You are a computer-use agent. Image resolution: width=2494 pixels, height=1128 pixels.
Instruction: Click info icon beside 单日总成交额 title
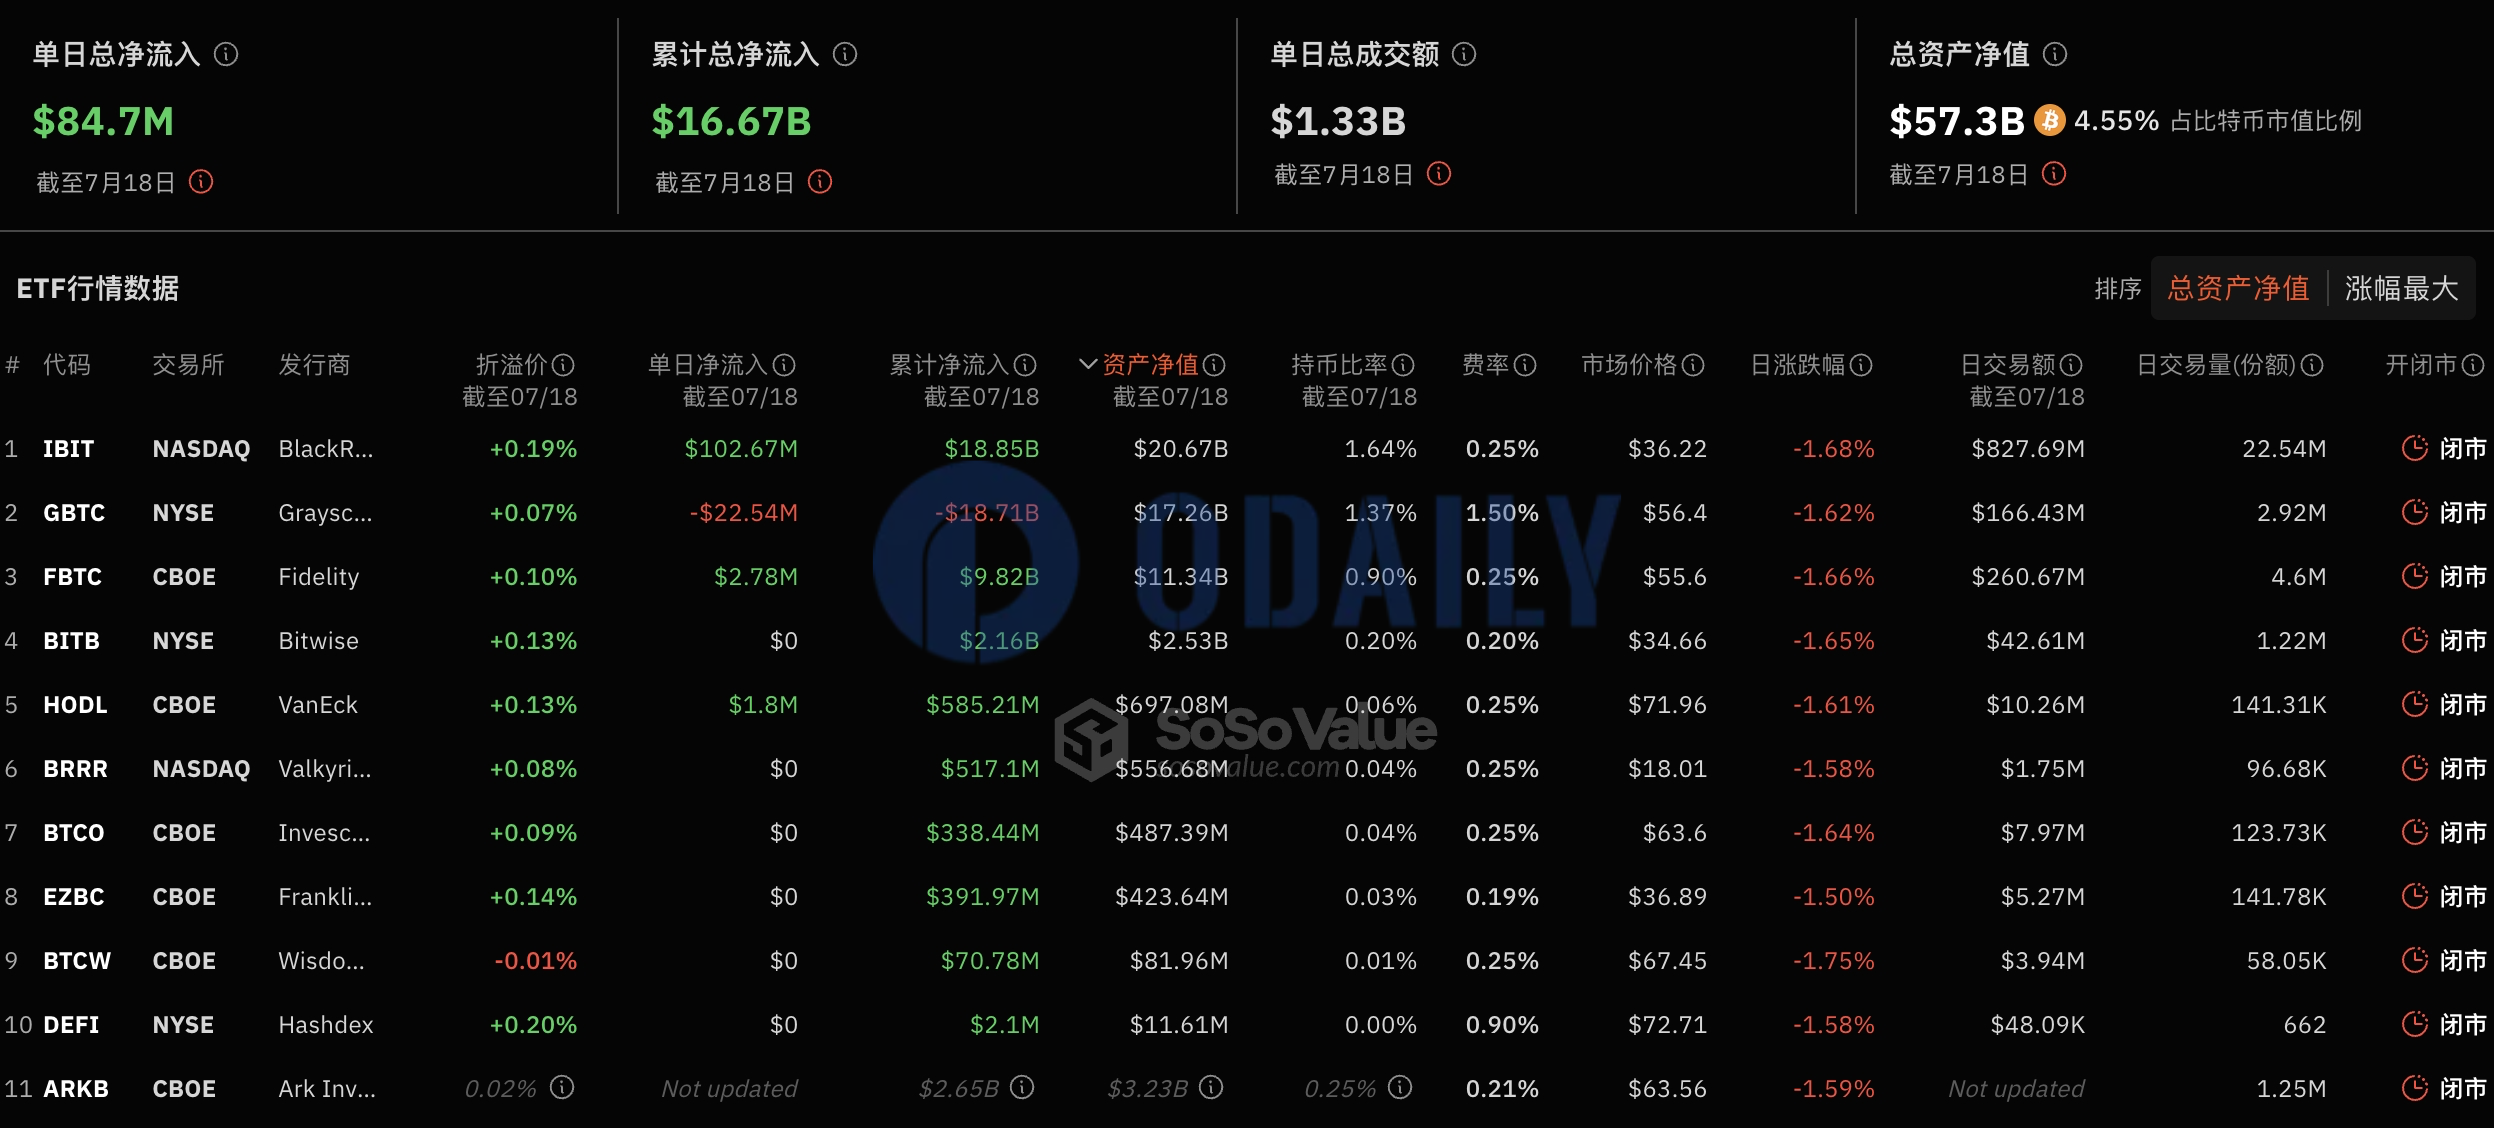coord(1464,54)
